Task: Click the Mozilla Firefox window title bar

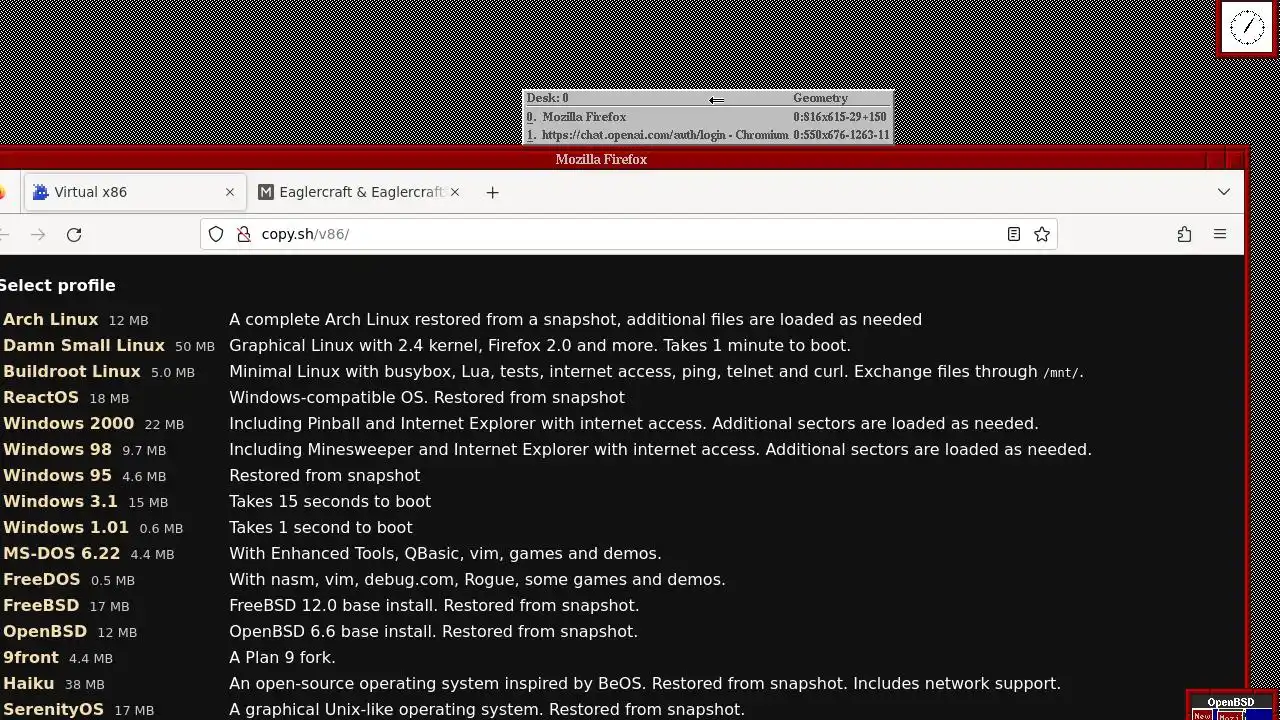Action: point(601,159)
